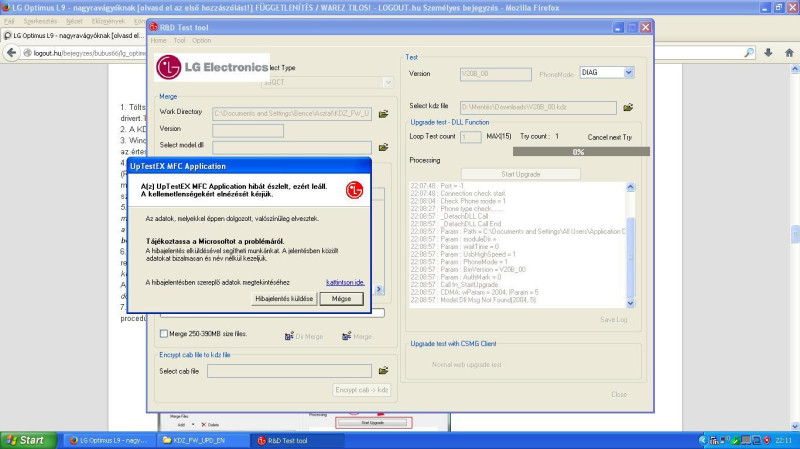Firefox back arrow button
Image resolution: width=800 pixels, height=449 pixels.
[11, 53]
